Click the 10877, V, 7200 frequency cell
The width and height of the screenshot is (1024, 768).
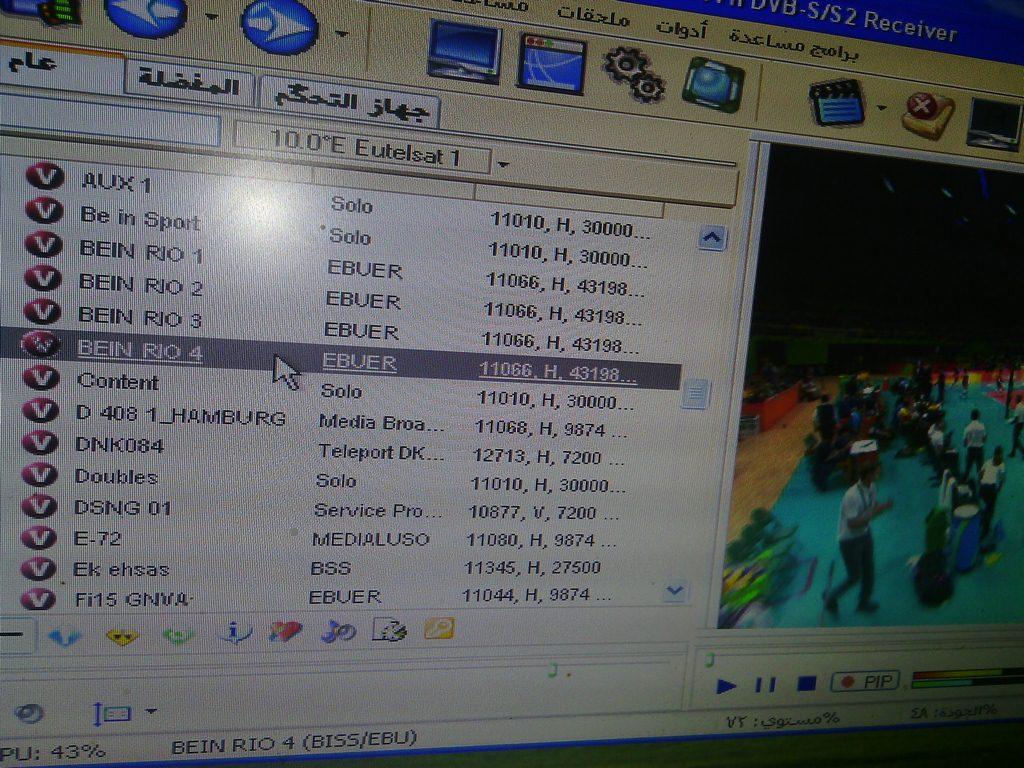click(x=543, y=513)
